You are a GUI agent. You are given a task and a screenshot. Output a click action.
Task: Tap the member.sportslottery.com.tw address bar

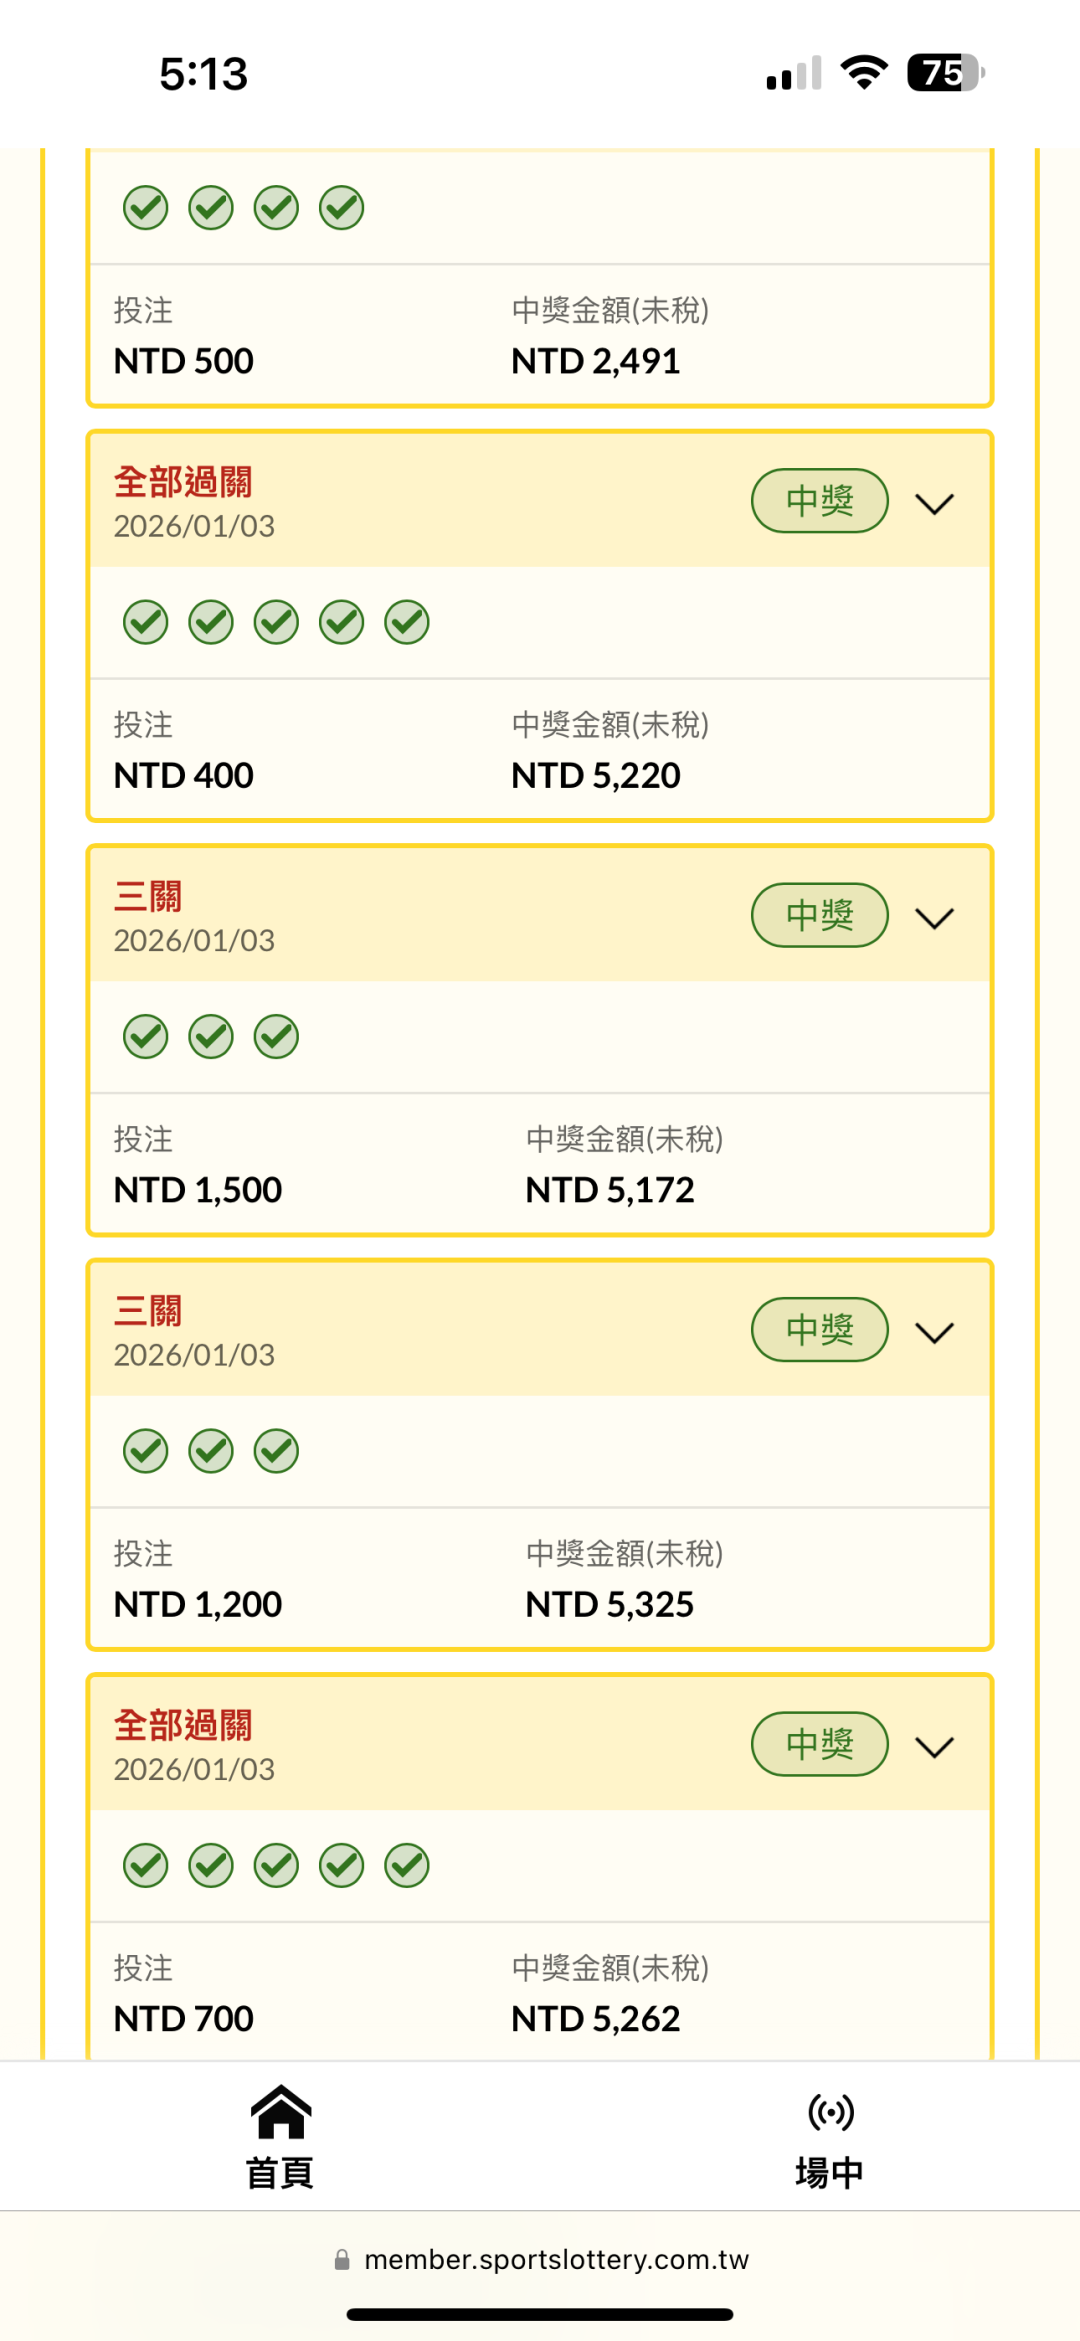tap(555, 2260)
